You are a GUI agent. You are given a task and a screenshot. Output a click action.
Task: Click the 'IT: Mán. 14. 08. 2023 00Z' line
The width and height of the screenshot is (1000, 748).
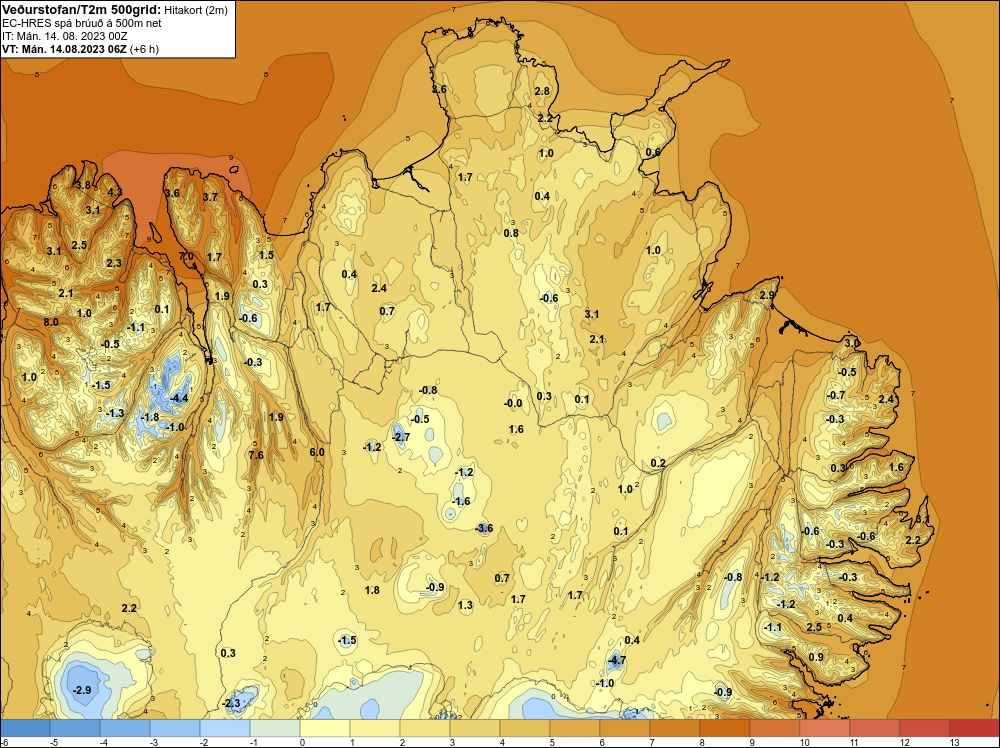[x=65, y=36]
